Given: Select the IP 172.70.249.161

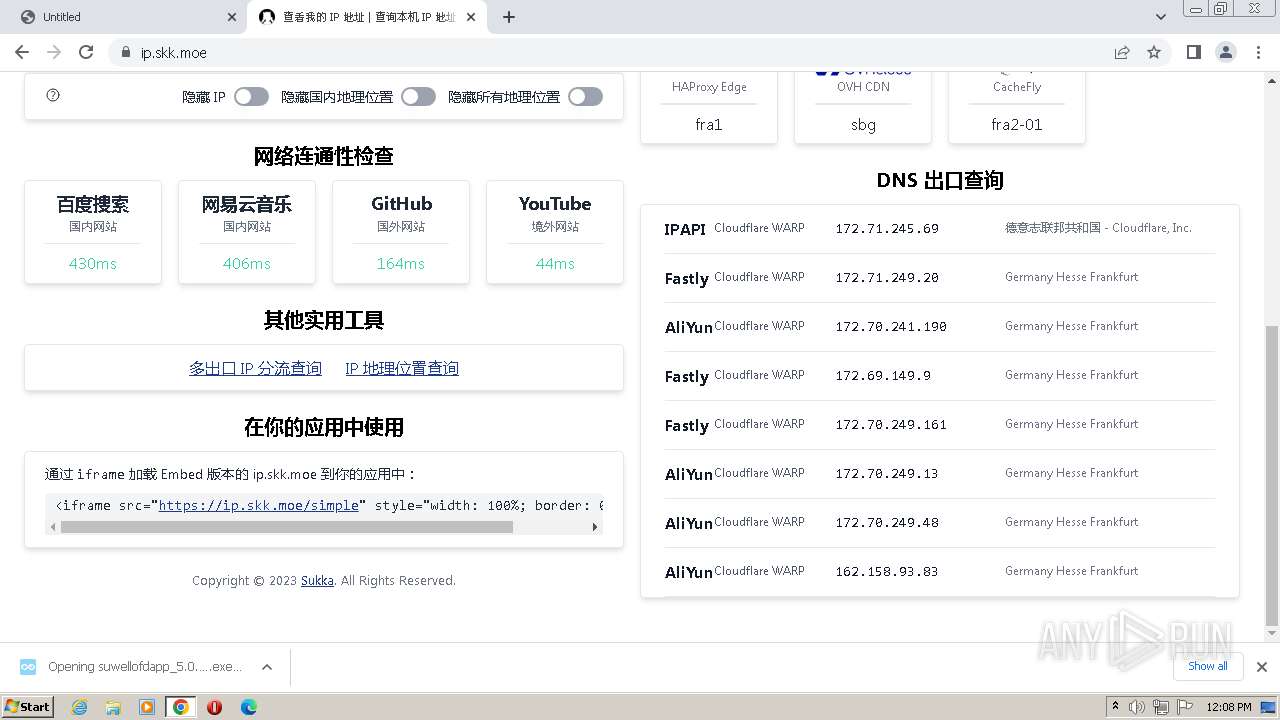Looking at the screenshot, I should pos(891,425).
